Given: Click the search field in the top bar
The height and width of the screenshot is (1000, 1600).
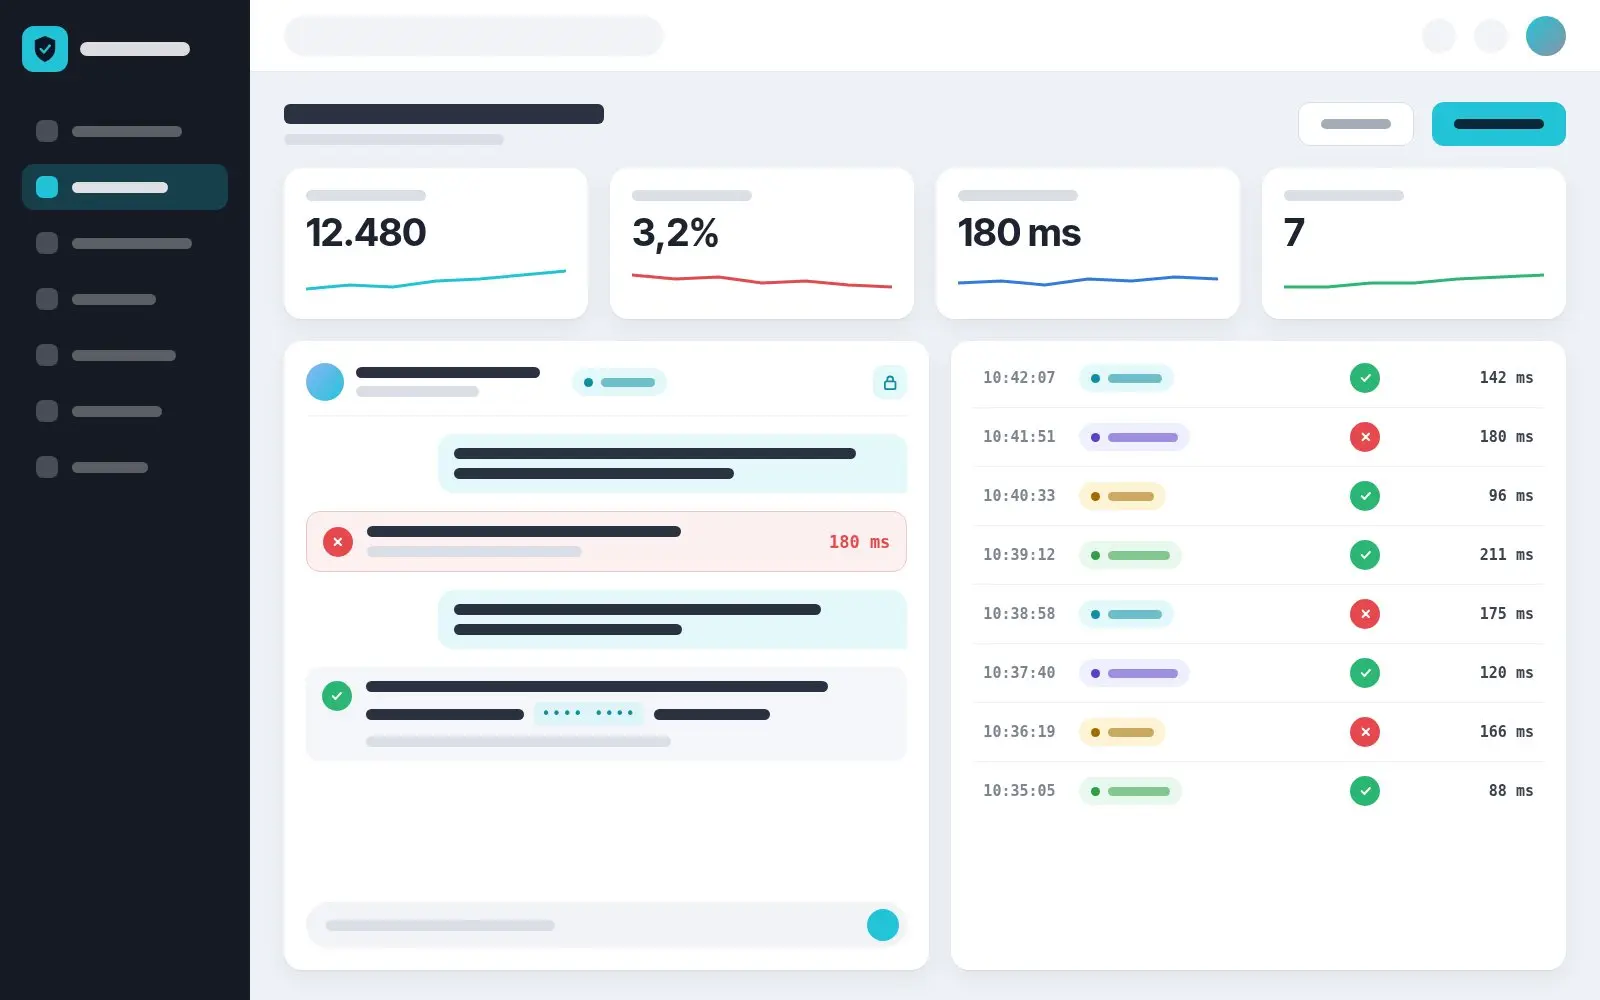Looking at the screenshot, I should tap(474, 36).
